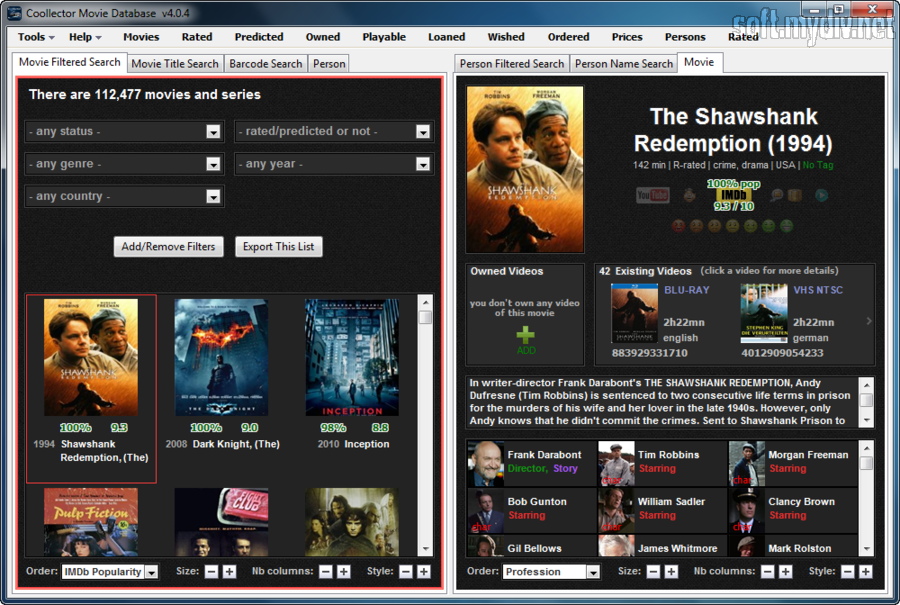Open the Help menu
This screenshot has width=900, height=605.
85,37
